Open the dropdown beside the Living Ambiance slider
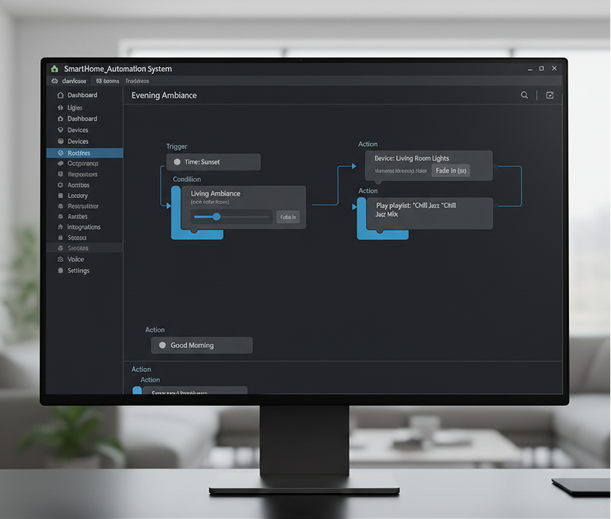The width and height of the screenshot is (611, 519). [x=287, y=217]
